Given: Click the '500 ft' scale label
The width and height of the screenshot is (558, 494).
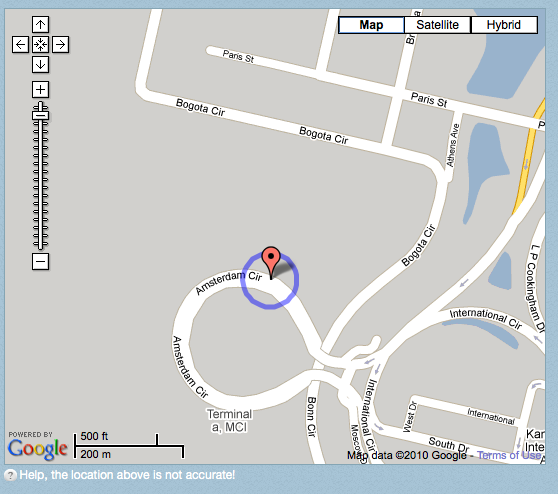Looking at the screenshot, I should point(94,436).
